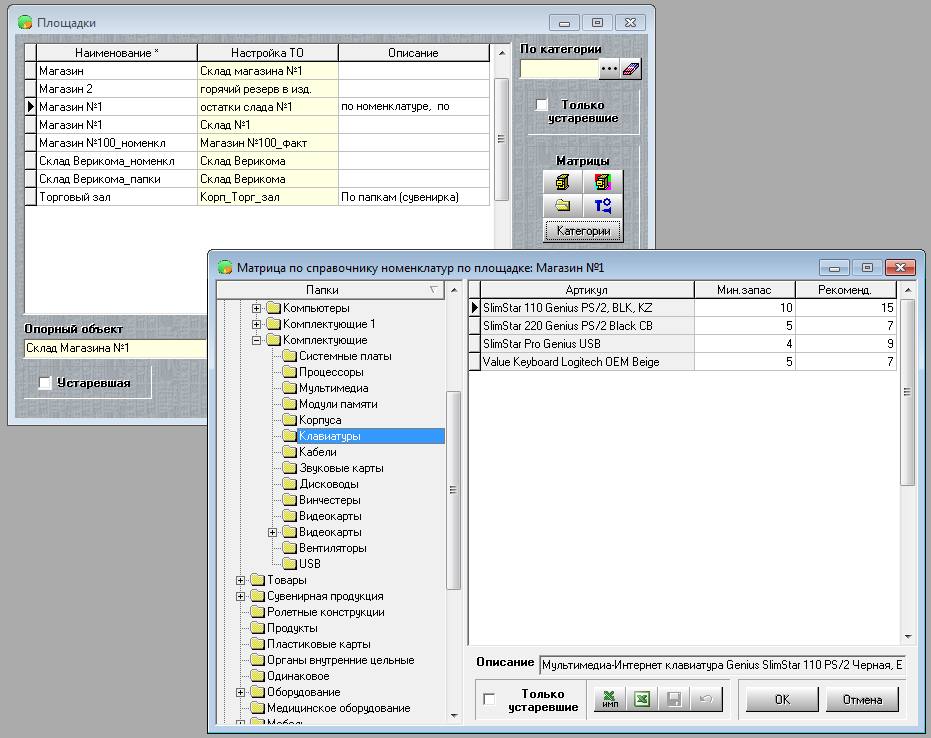Click the Описание text field
The width and height of the screenshot is (931, 738).
click(722, 664)
